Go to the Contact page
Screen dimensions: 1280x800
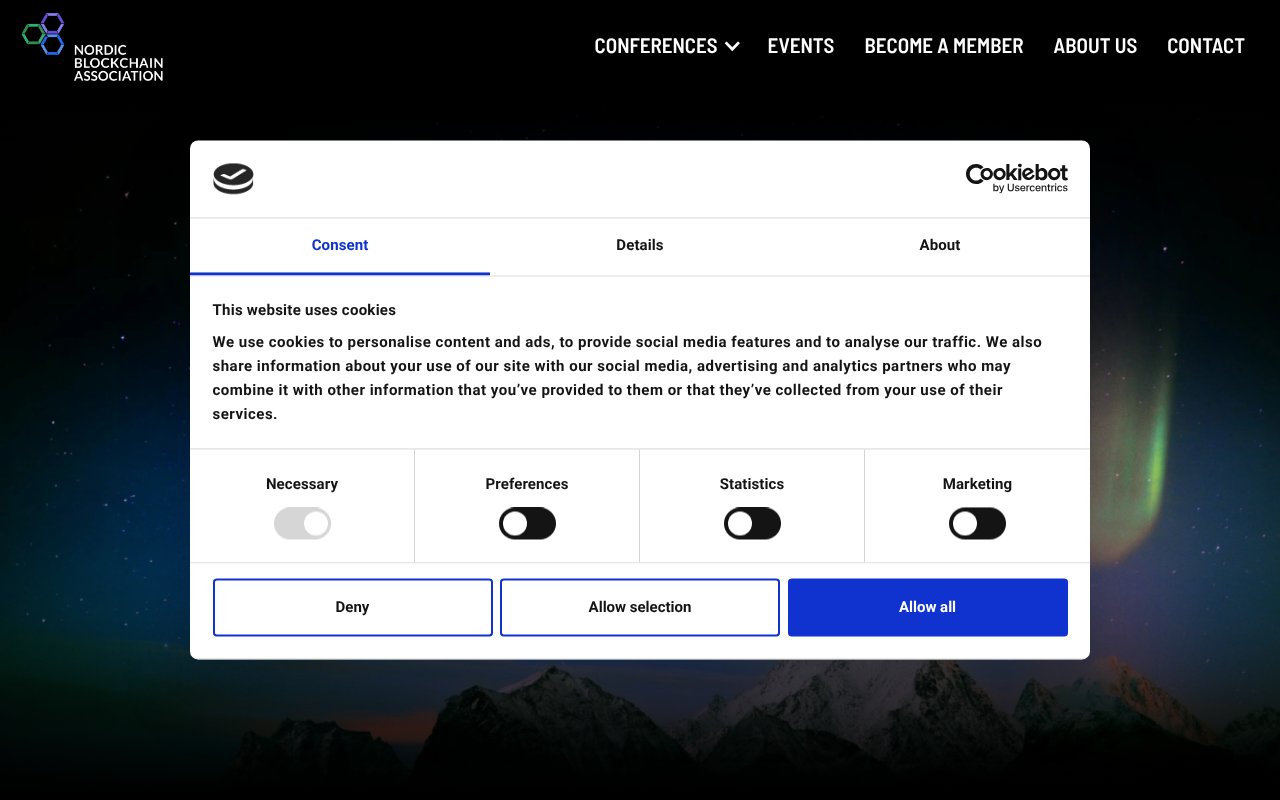1205,46
